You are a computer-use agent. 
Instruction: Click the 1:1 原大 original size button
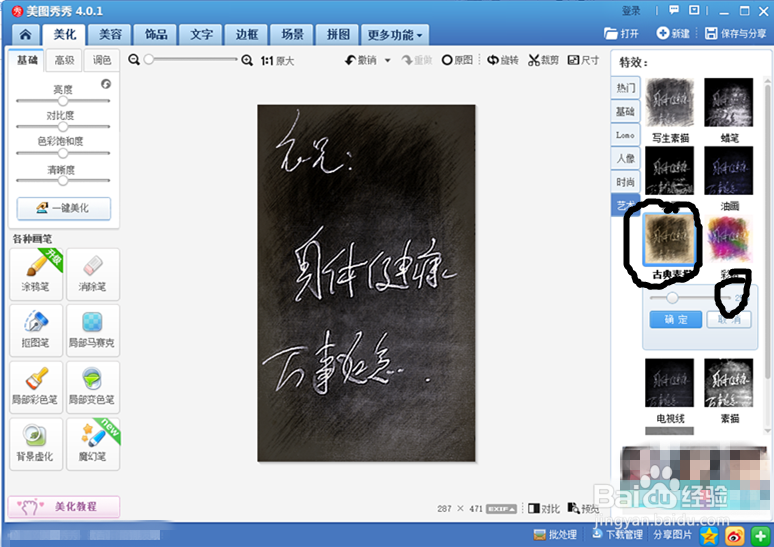point(277,61)
